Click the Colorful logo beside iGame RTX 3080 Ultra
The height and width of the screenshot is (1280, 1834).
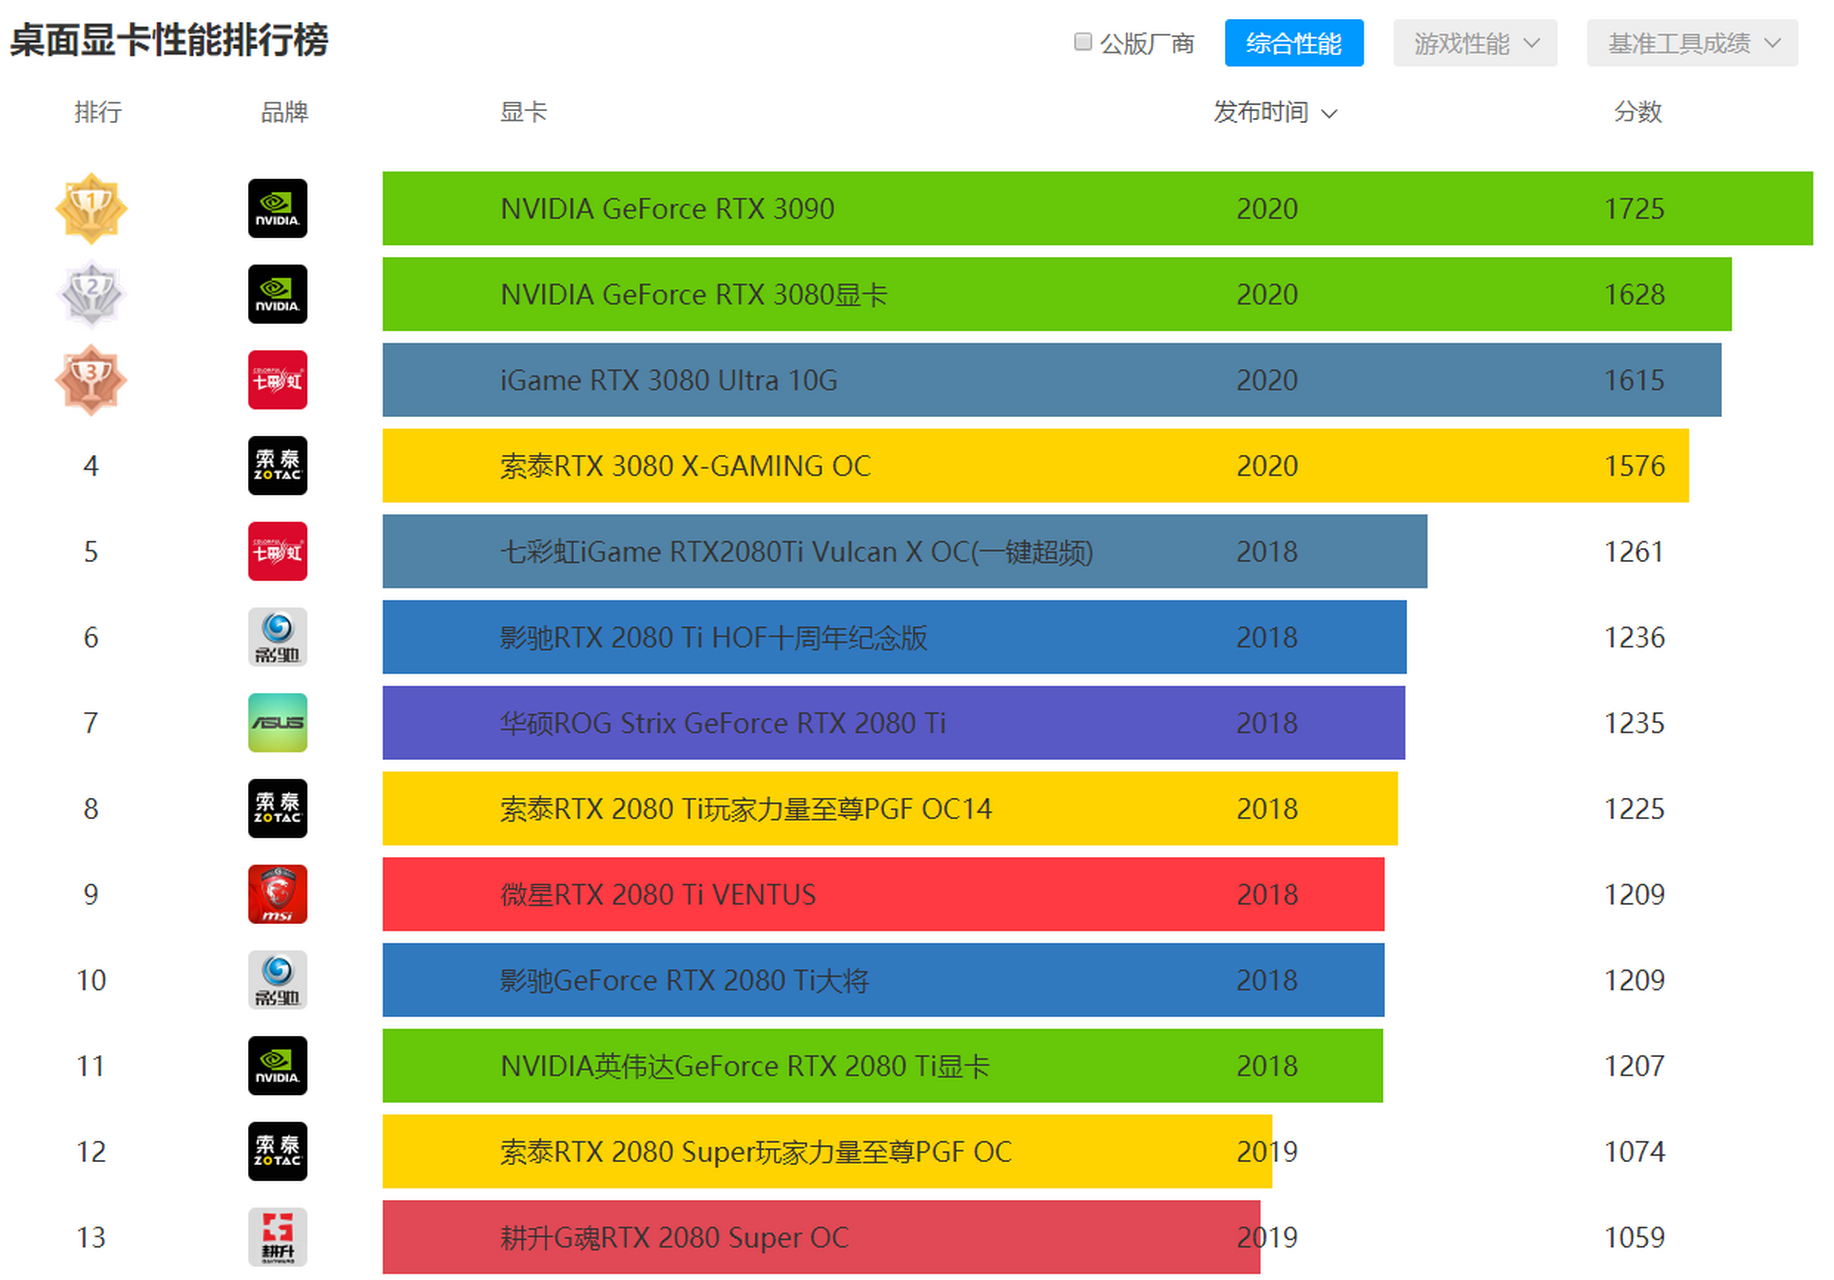coord(277,380)
